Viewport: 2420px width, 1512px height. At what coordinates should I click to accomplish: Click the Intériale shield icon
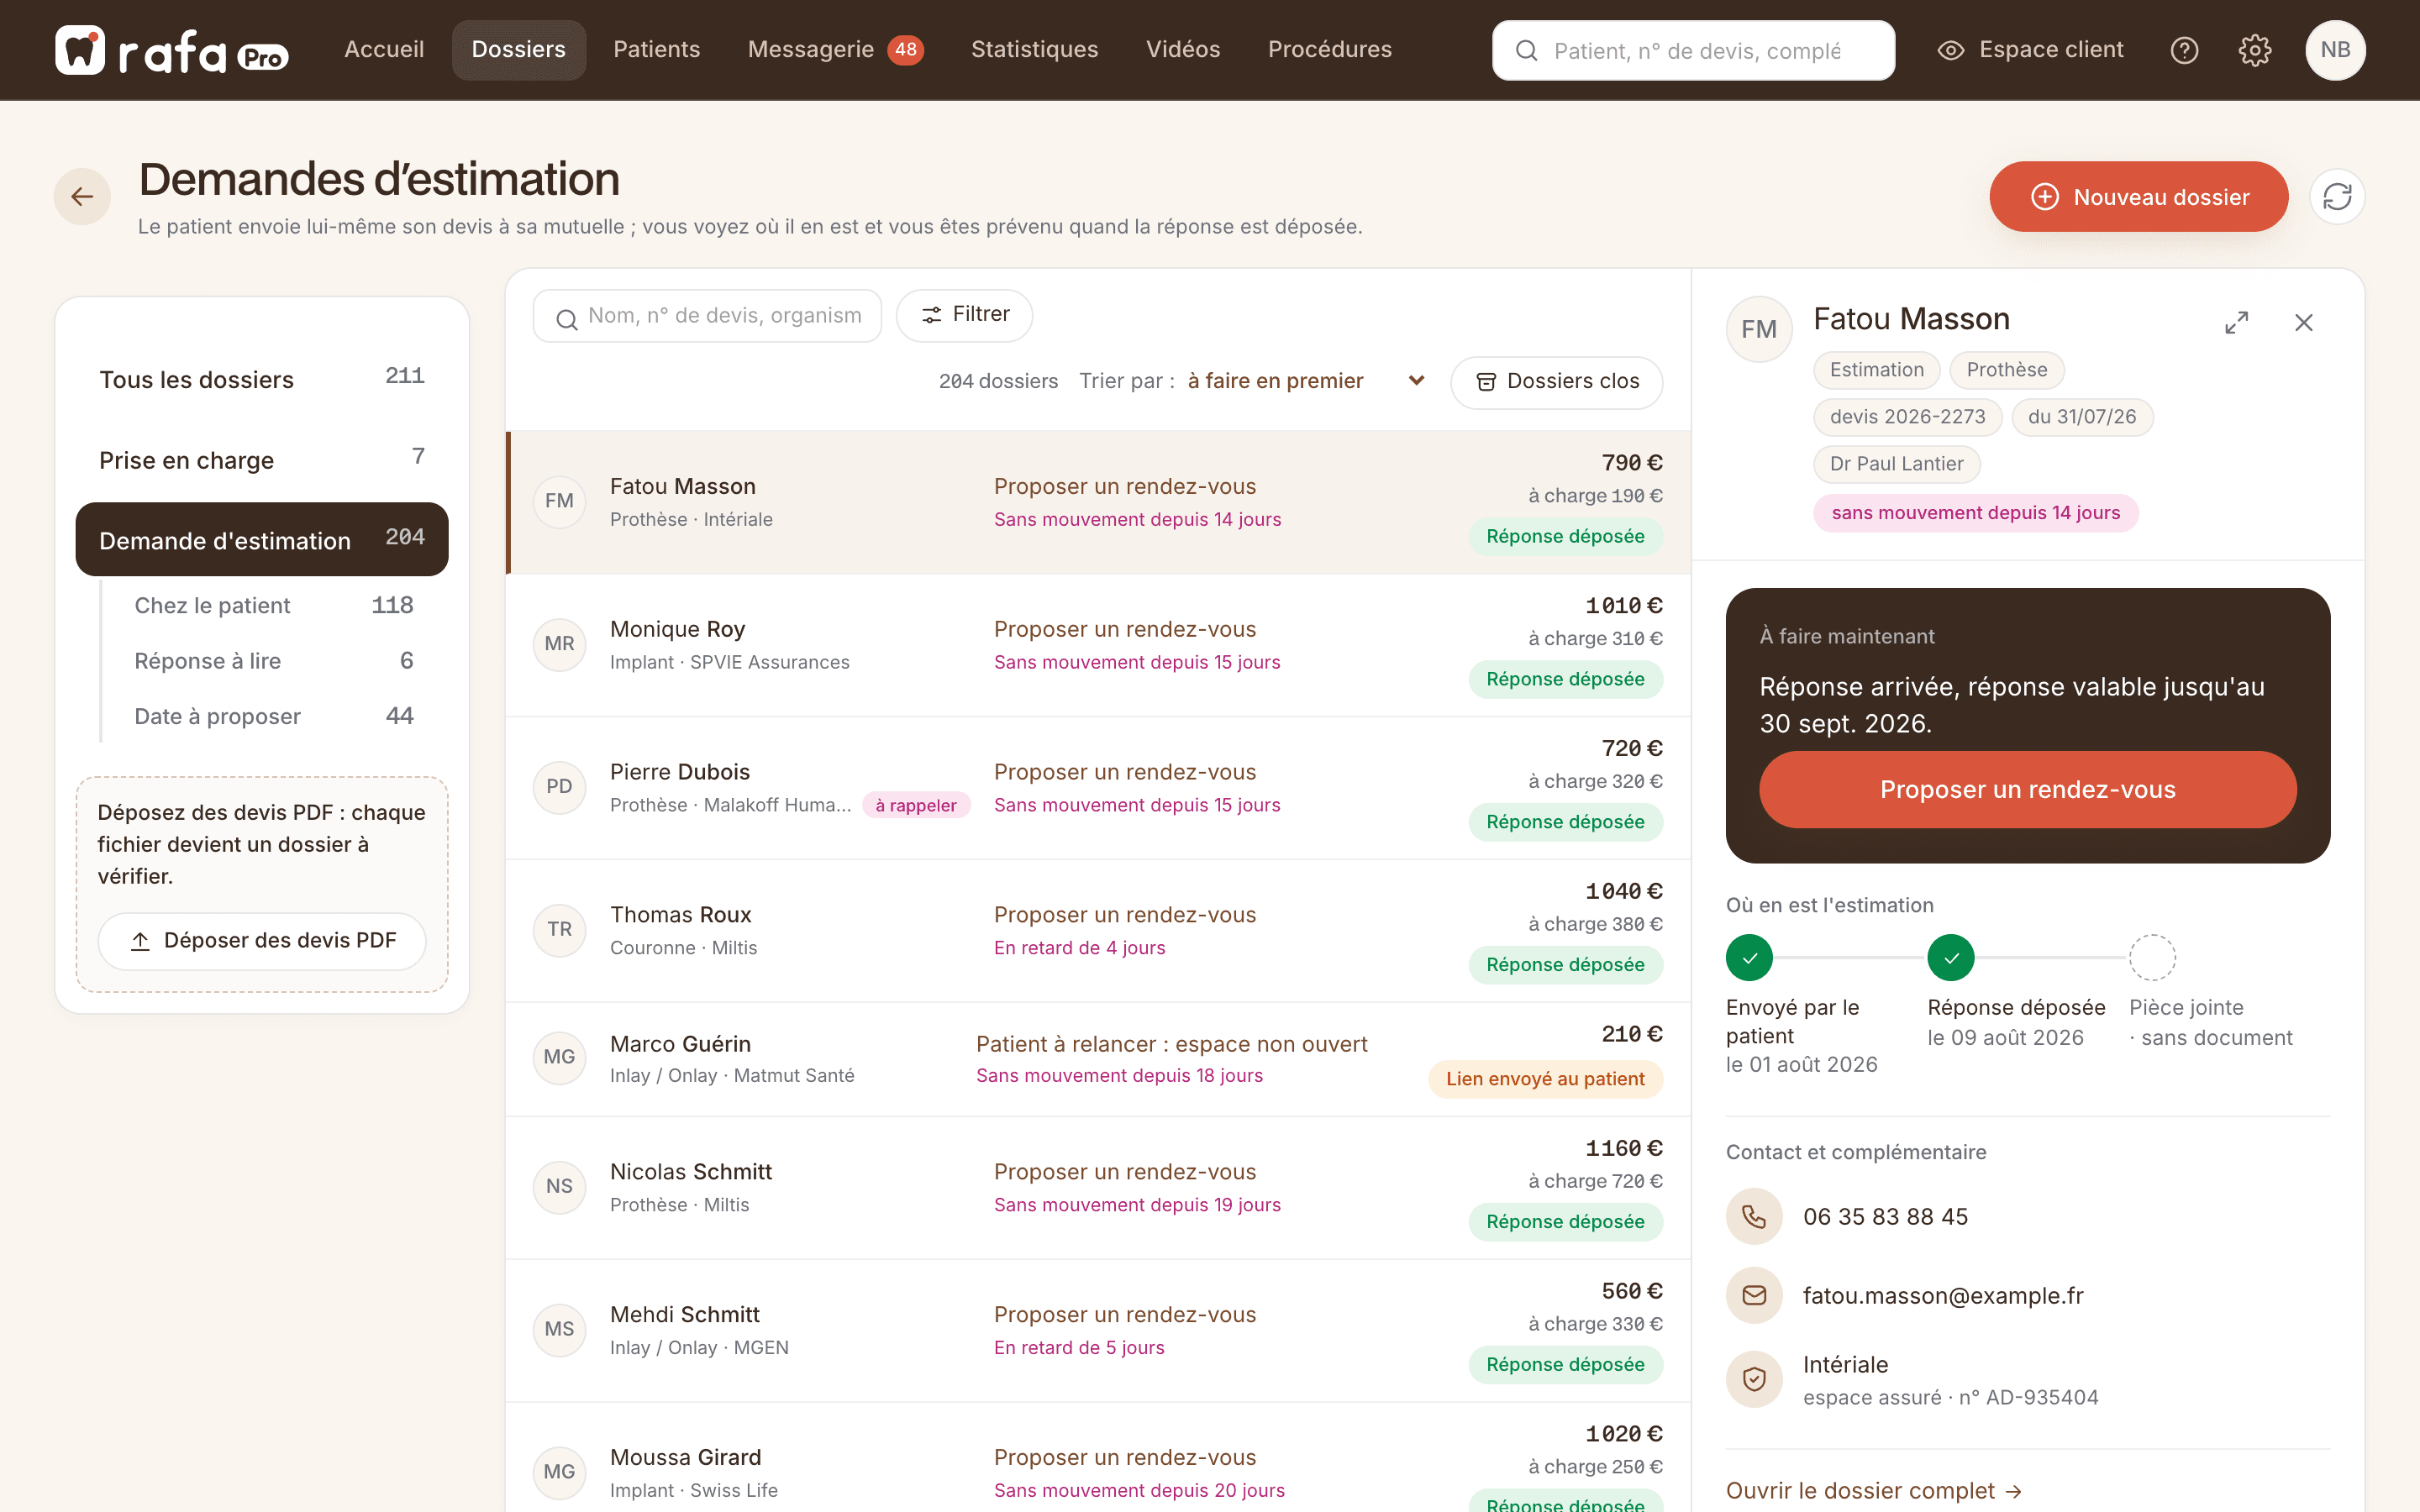tap(1754, 1379)
